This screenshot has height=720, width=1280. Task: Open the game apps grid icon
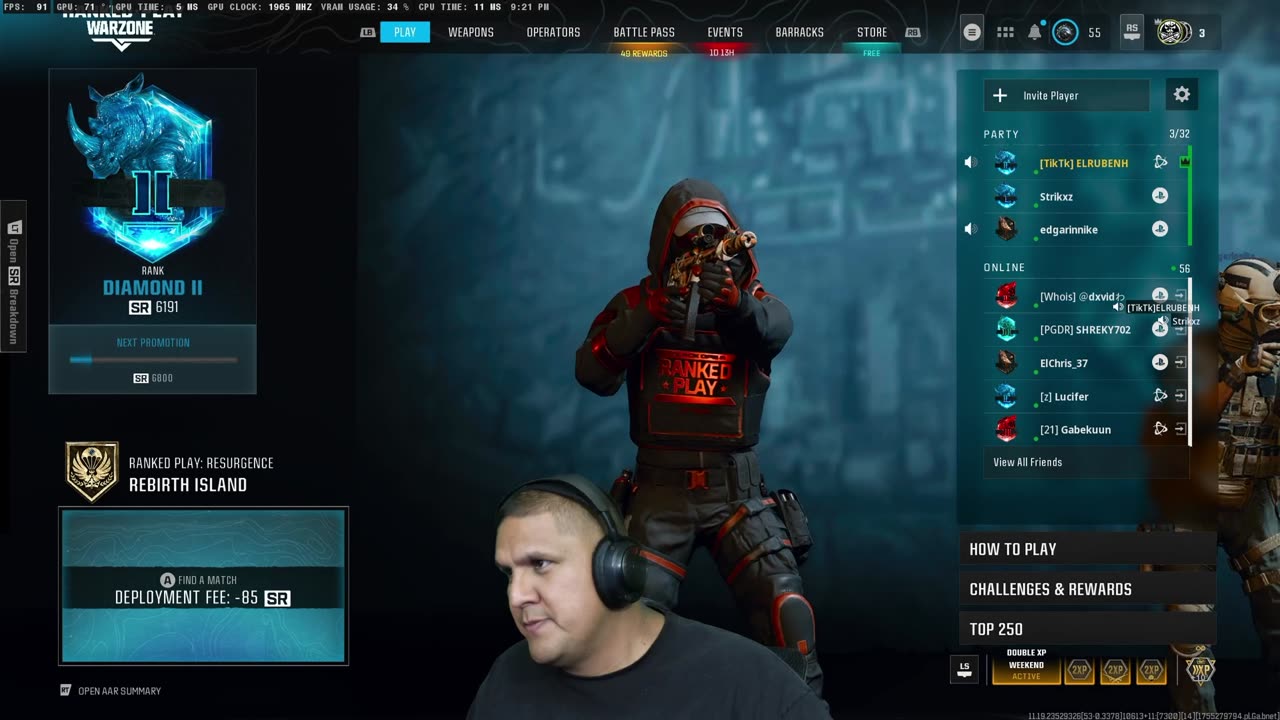tap(1005, 32)
